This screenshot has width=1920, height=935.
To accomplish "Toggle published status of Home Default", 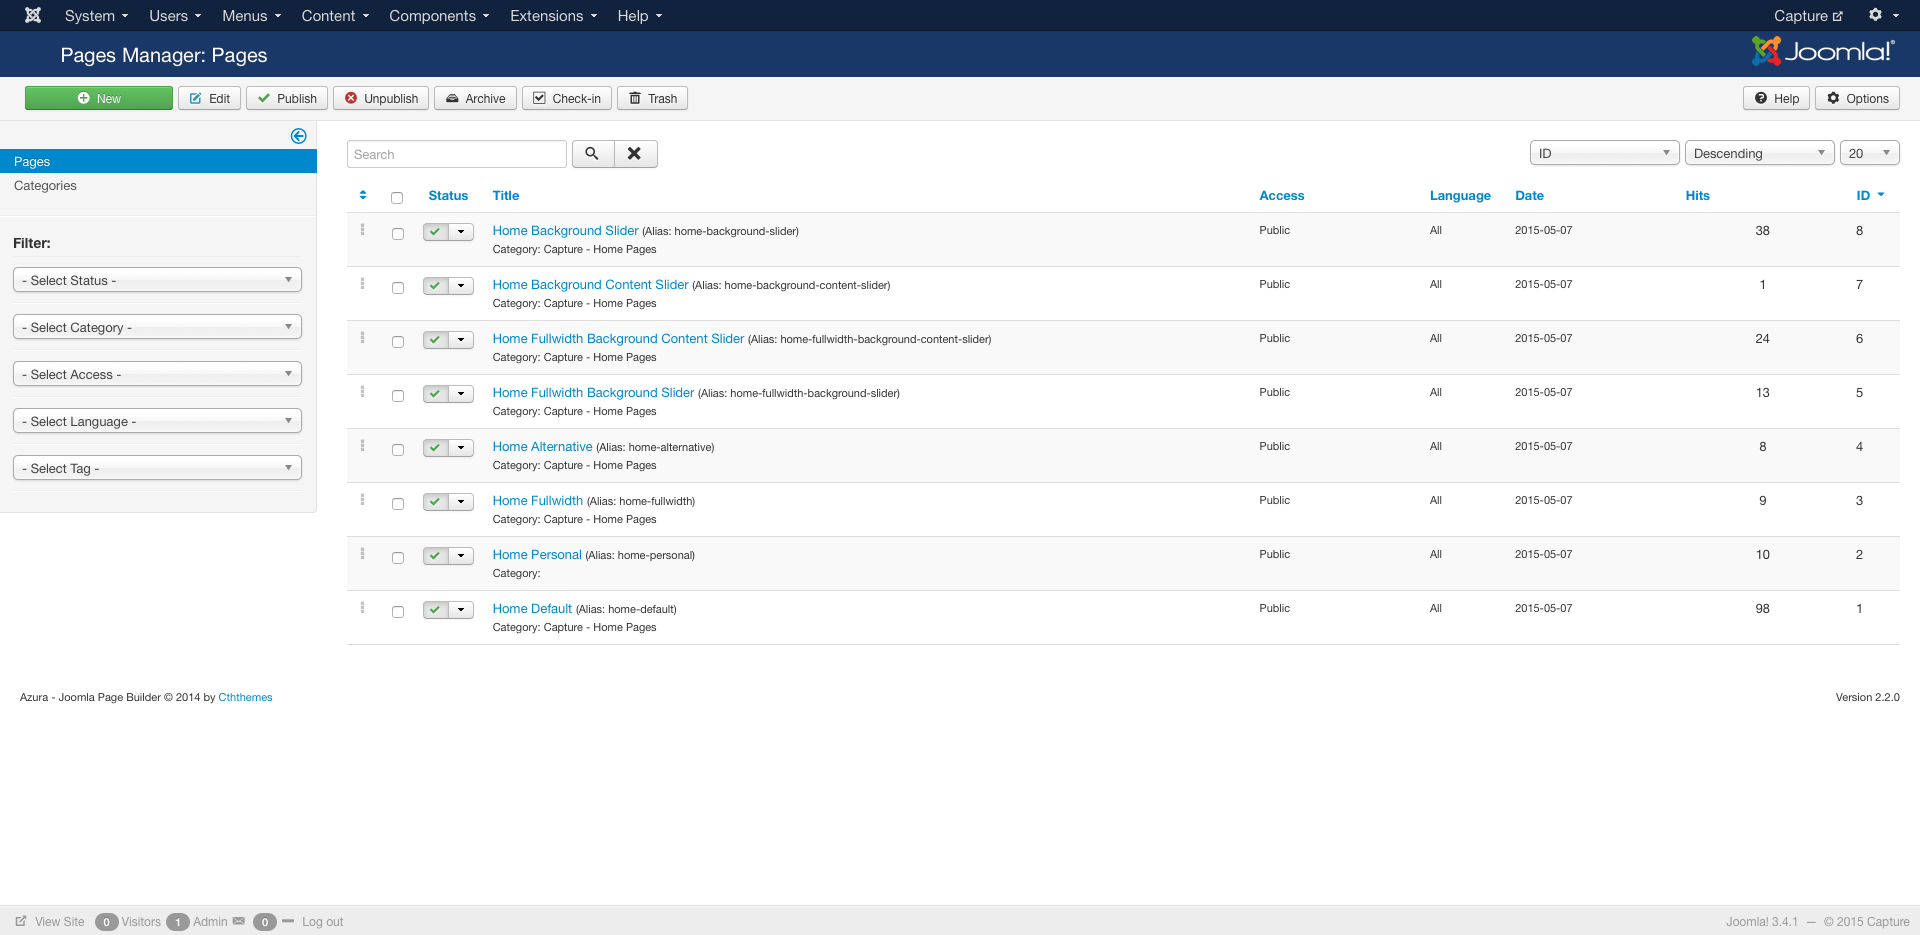I will click(435, 610).
